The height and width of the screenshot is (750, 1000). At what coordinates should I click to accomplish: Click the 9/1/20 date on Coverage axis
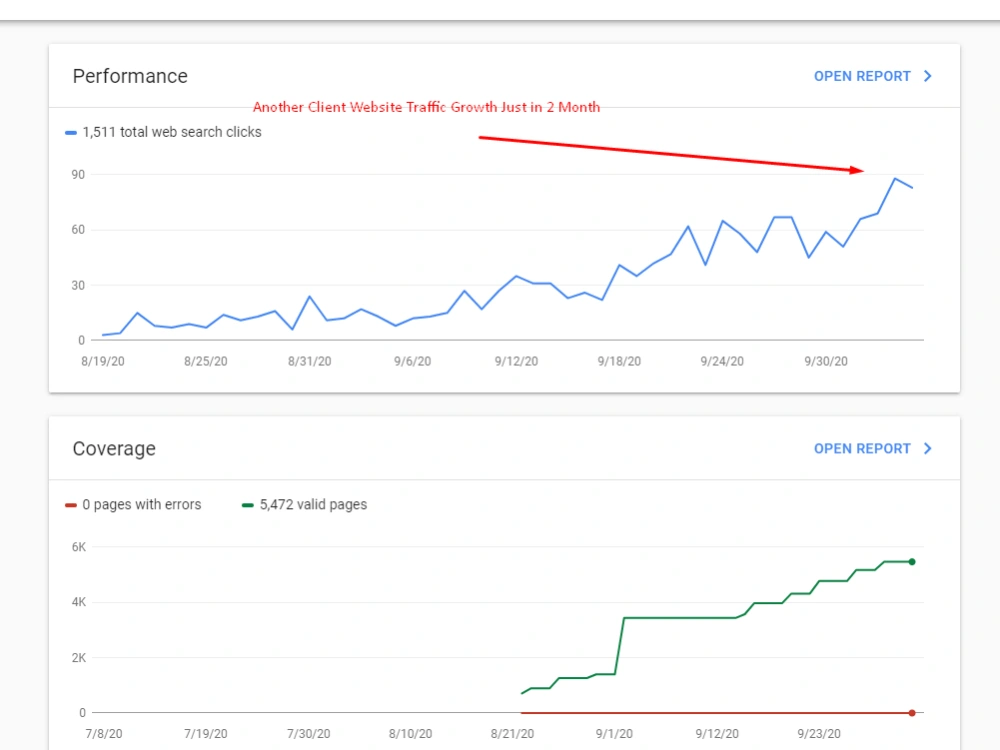(x=614, y=734)
